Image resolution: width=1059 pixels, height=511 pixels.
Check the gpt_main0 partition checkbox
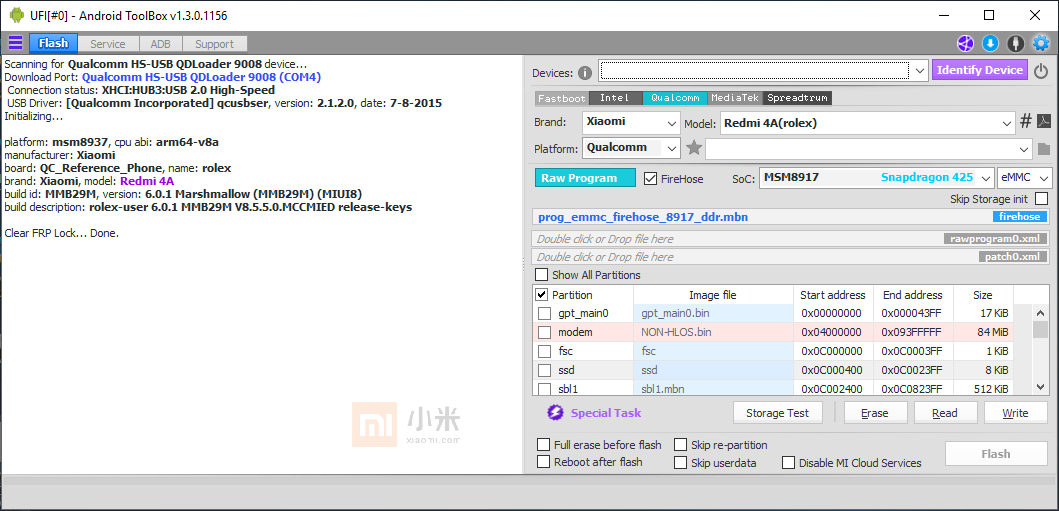point(544,313)
